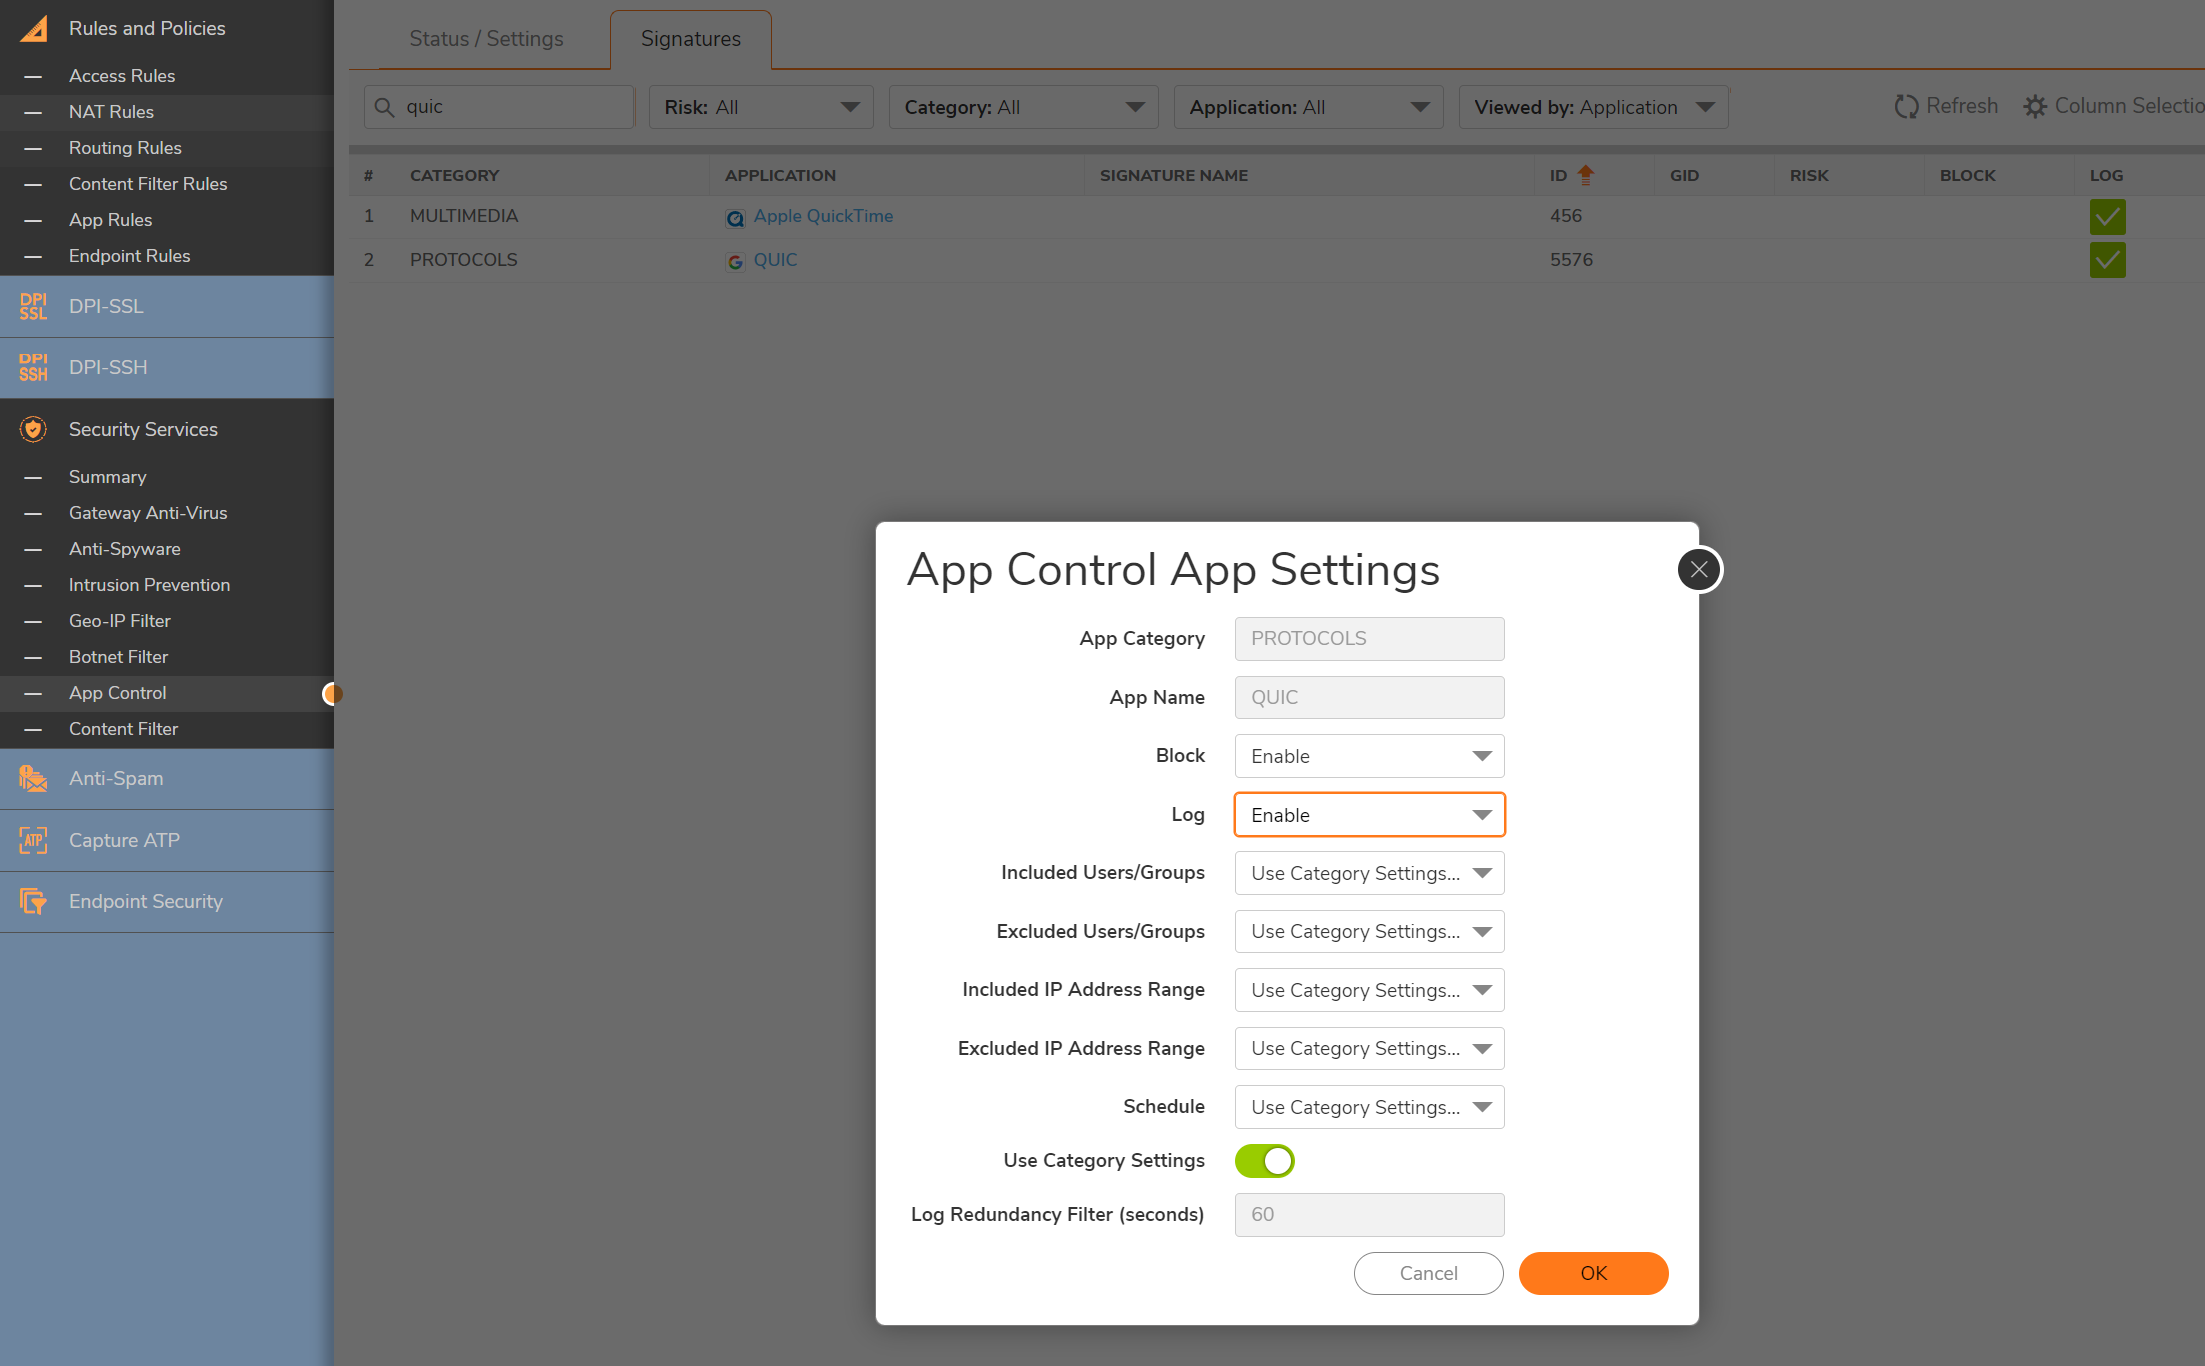Expand the Schedule dropdown

(x=1369, y=1107)
